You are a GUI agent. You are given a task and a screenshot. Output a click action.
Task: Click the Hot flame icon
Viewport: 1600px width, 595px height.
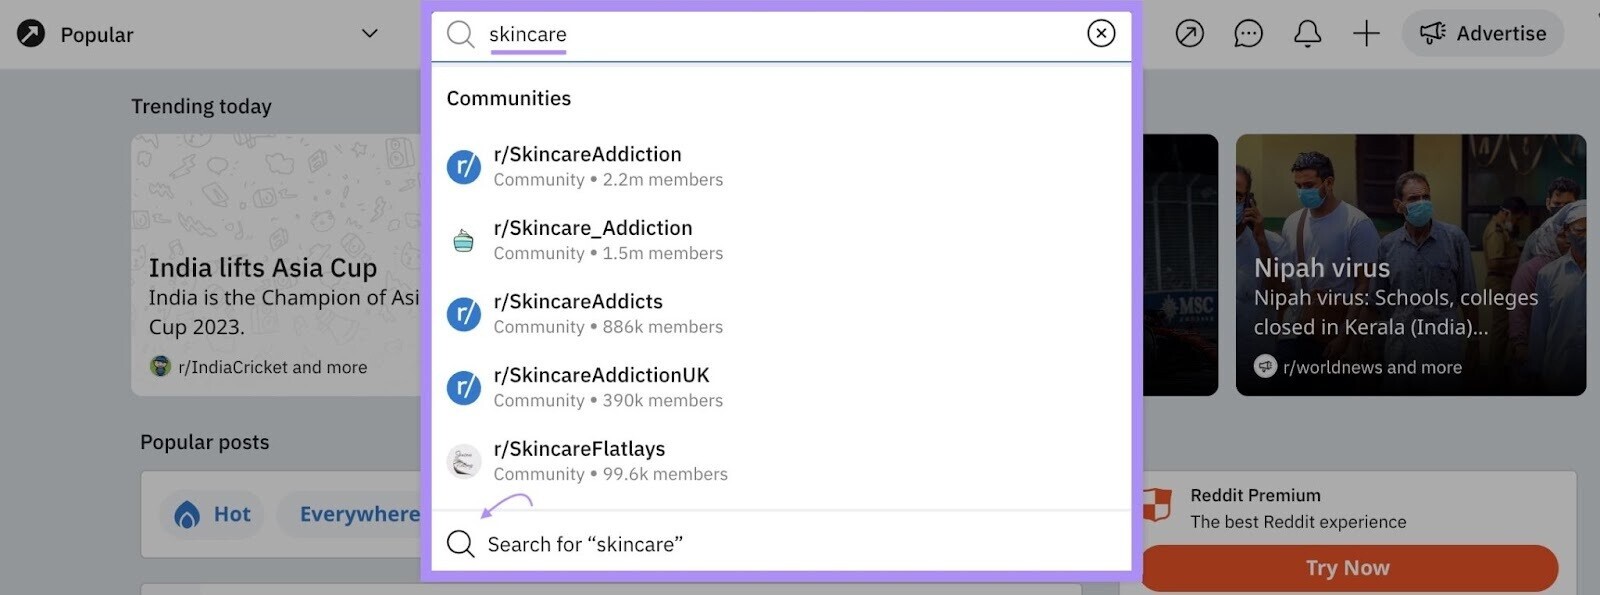[x=187, y=515]
